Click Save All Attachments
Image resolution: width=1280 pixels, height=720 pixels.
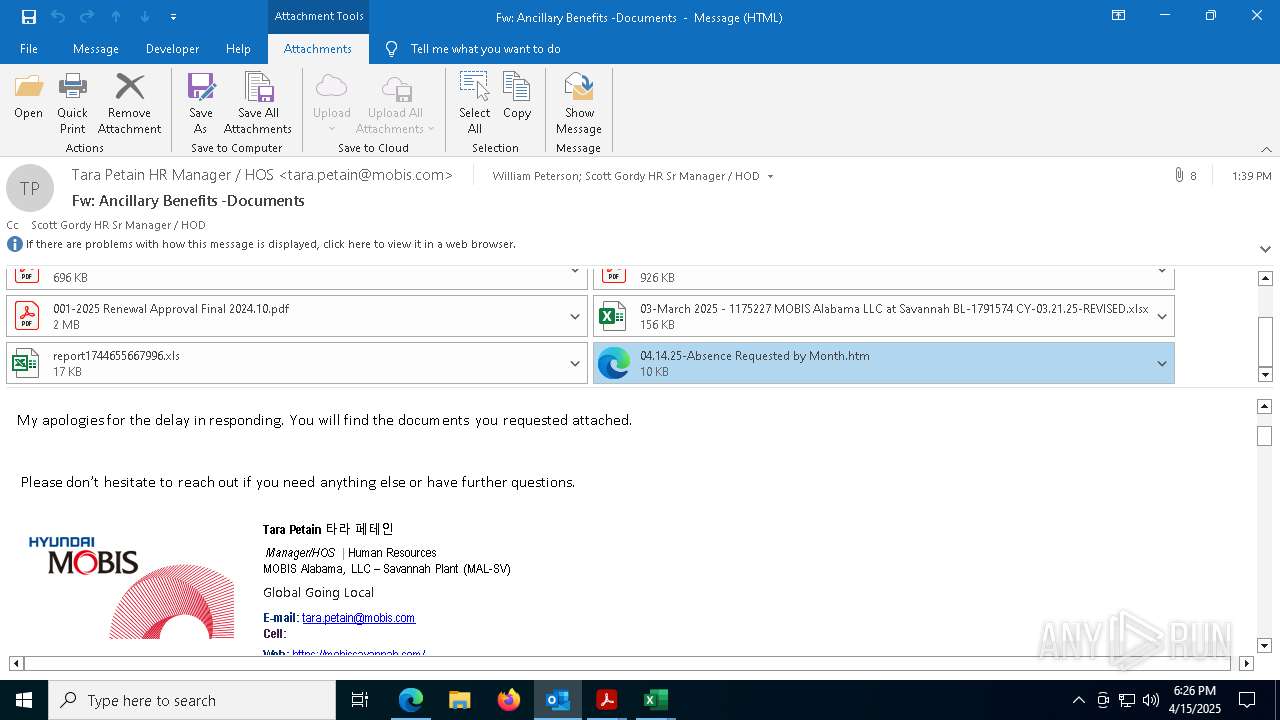258,104
